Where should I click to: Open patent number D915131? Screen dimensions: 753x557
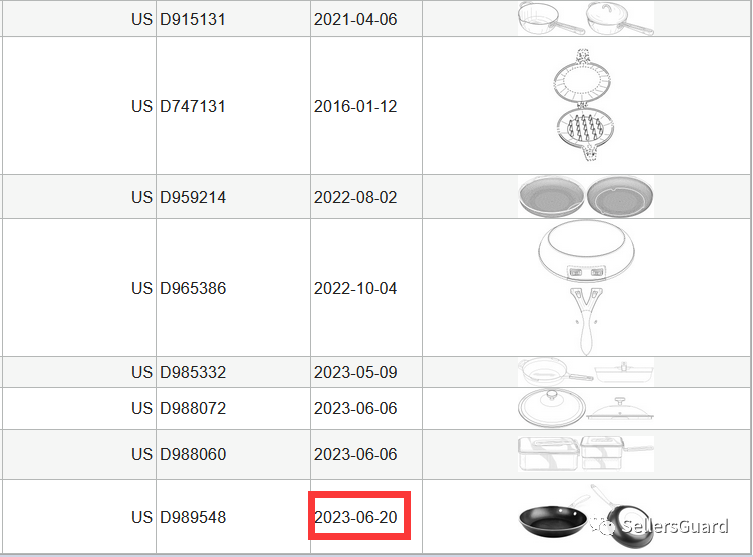(x=193, y=20)
